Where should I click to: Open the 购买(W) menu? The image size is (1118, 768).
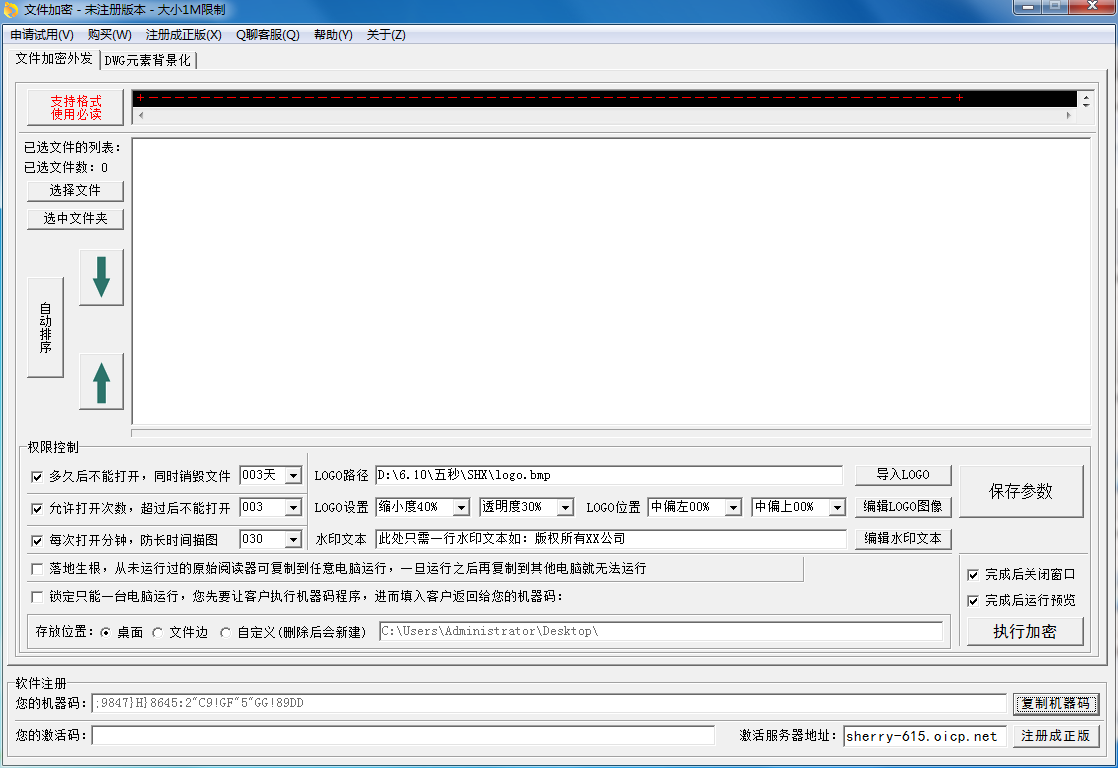coord(110,35)
